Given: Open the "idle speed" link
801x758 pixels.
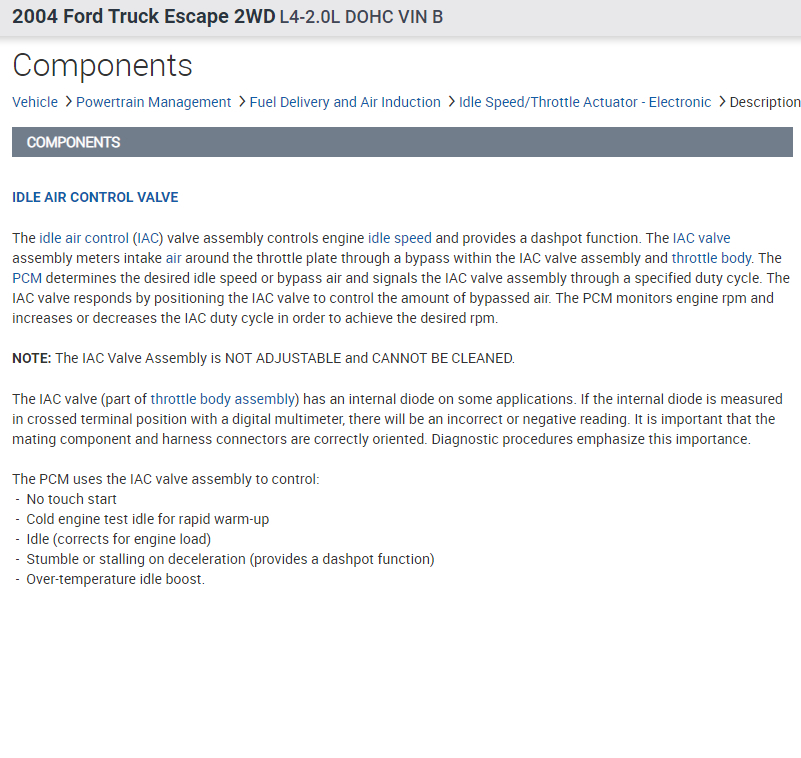Looking at the screenshot, I should 400,238.
